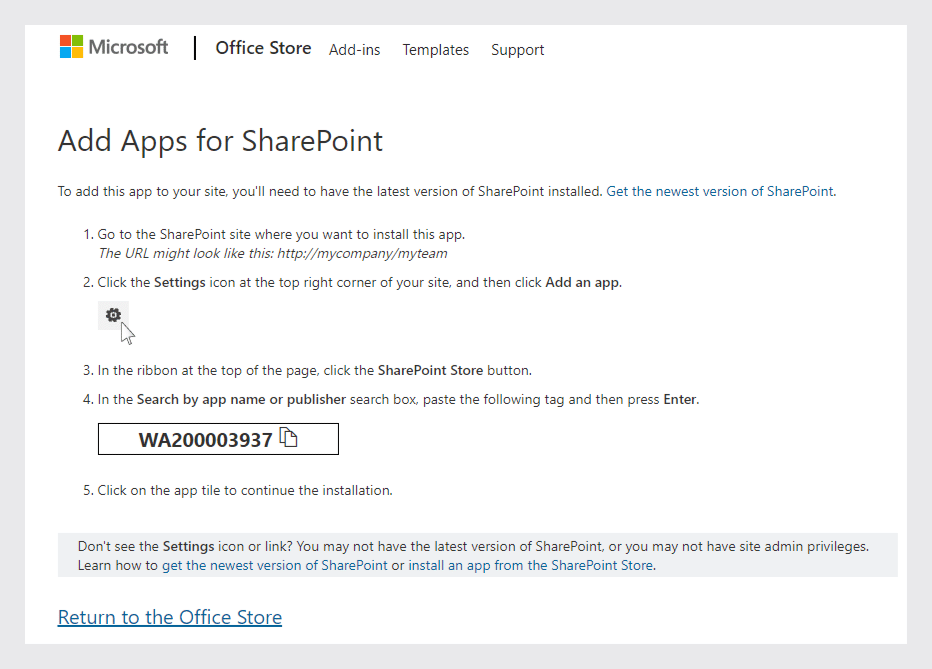The image size is (932, 669).
Task: Open 'install an app from the SharePoint Store' link
Action: point(530,565)
